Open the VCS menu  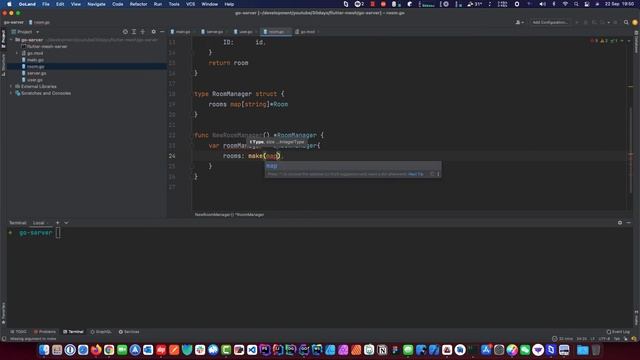tap(191, 4)
